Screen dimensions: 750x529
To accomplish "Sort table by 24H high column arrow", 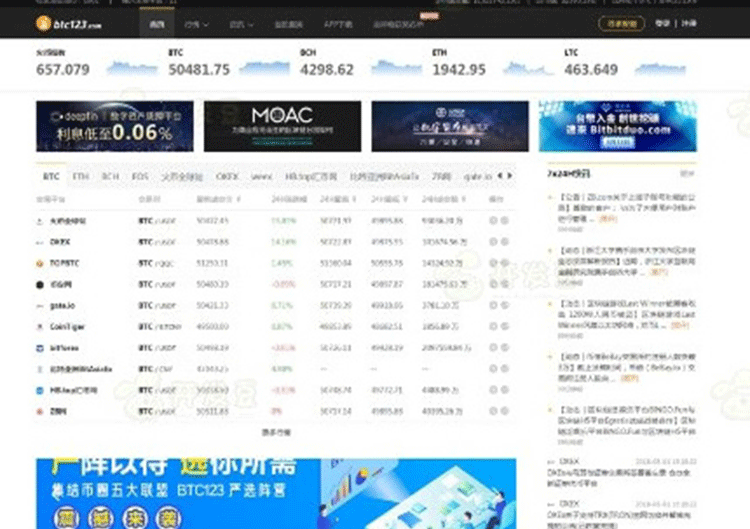I will 354,199.
